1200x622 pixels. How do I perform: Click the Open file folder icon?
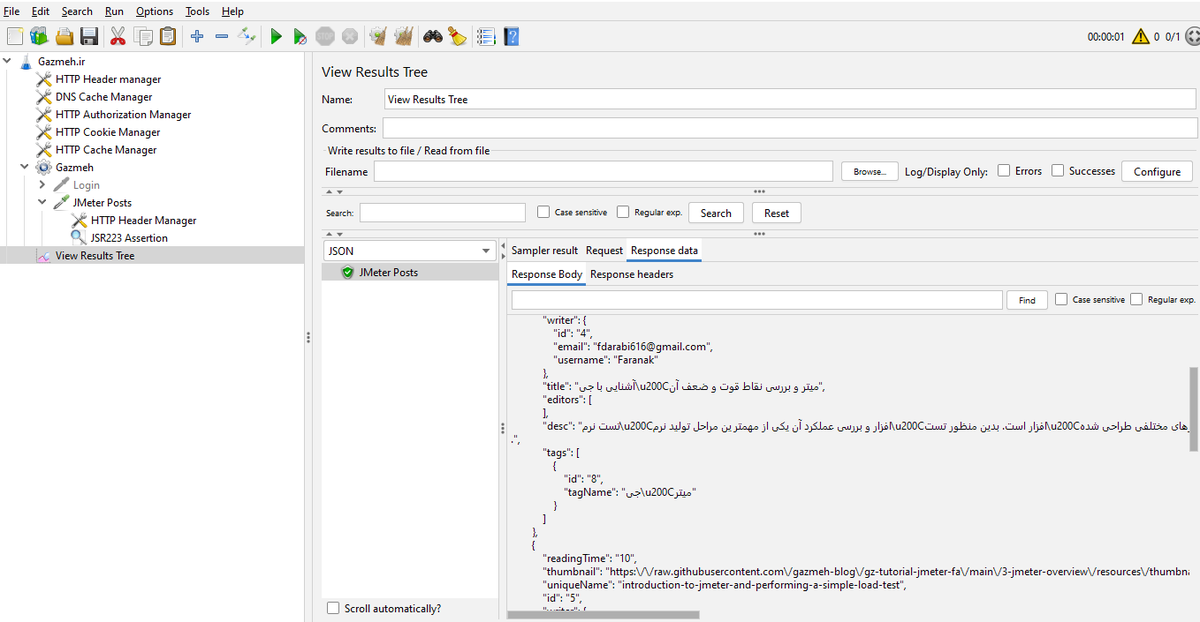[x=65, y=37]
